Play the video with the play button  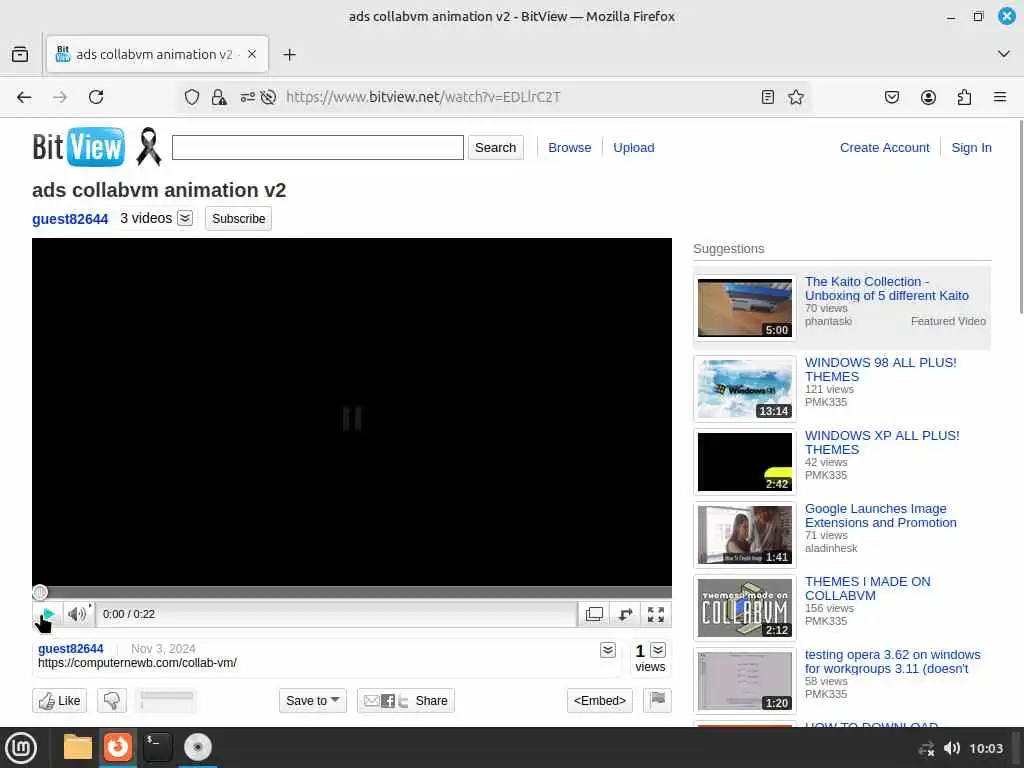click(48, 614)
